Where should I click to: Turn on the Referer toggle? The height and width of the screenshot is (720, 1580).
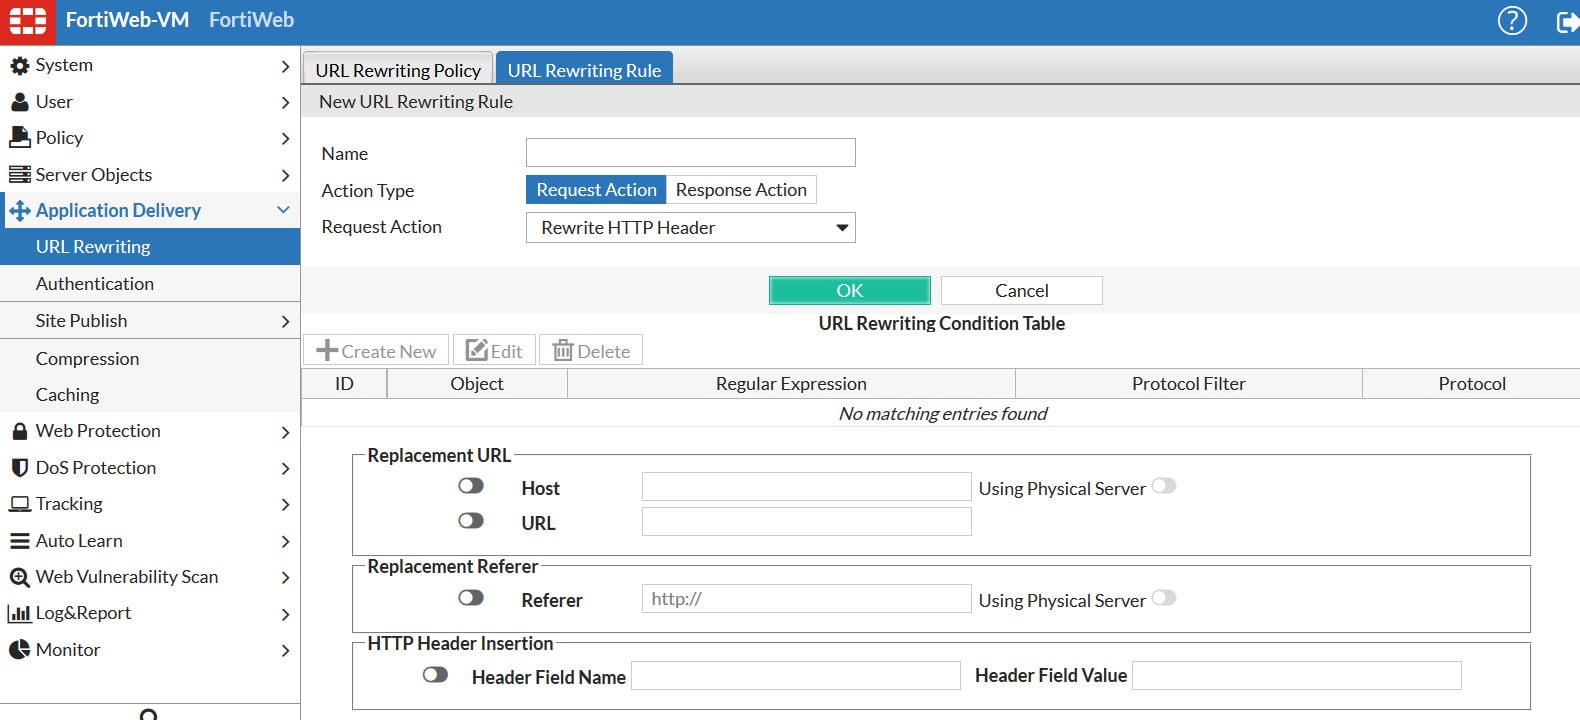(470, 598)
